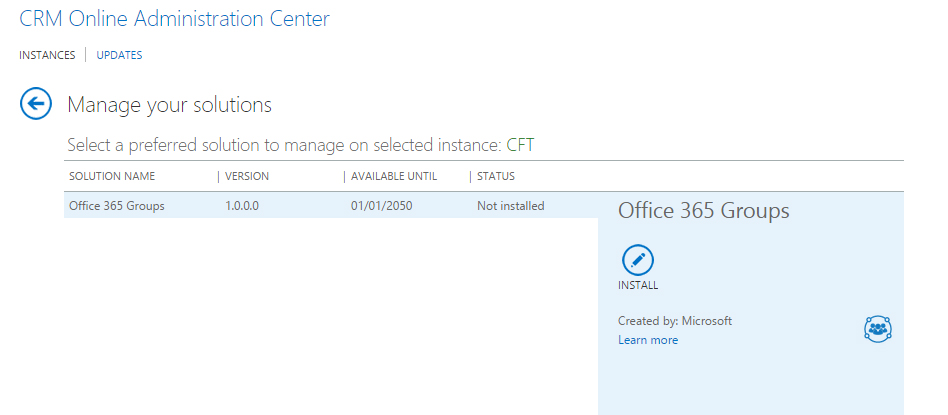Sort by SOLUTION NAME column header

(112, 177)
